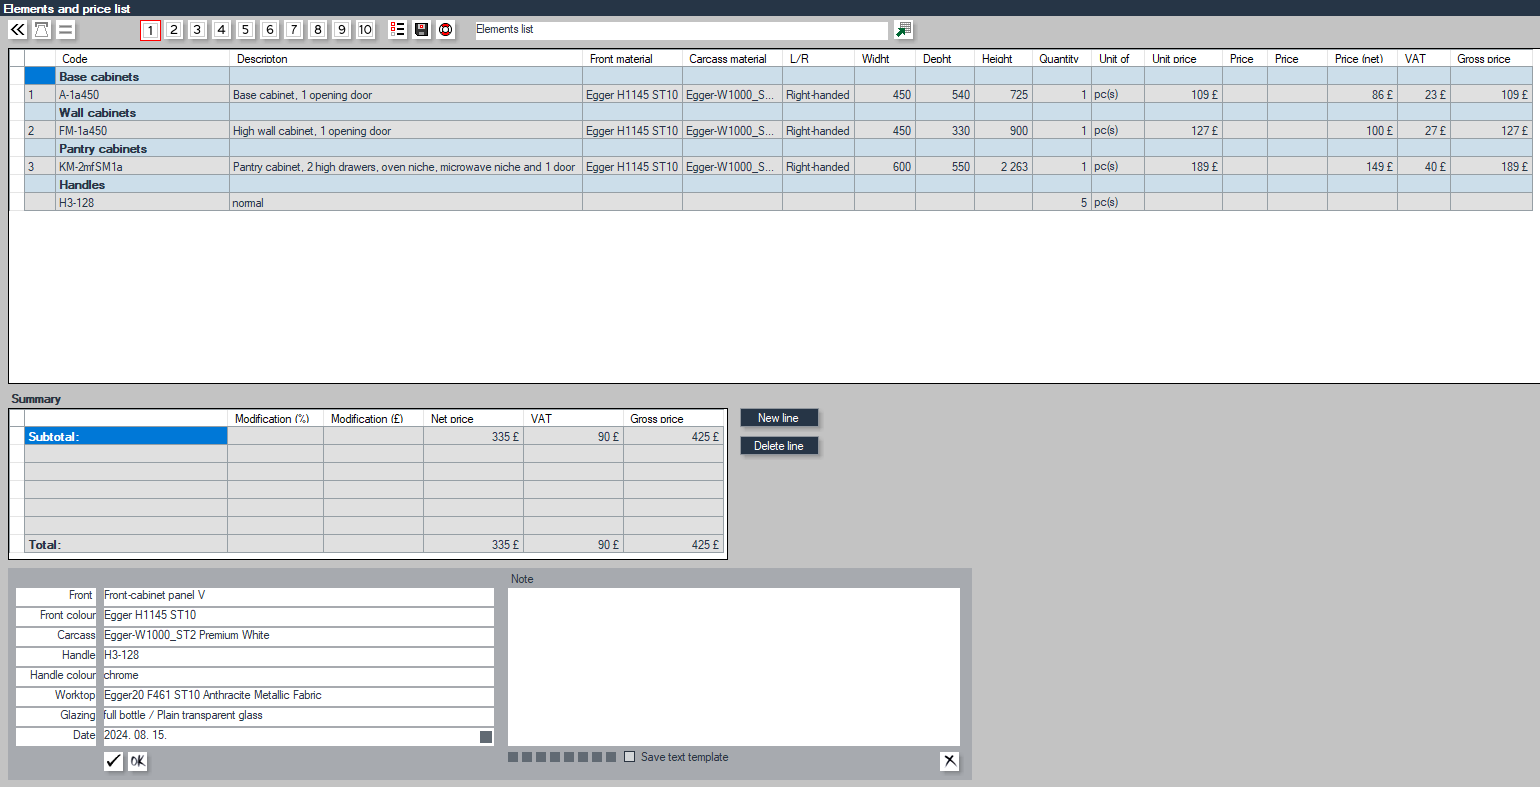This screenshot has width=1540, height=787.
Task: Click the Worktop field value
Action: 298,696
